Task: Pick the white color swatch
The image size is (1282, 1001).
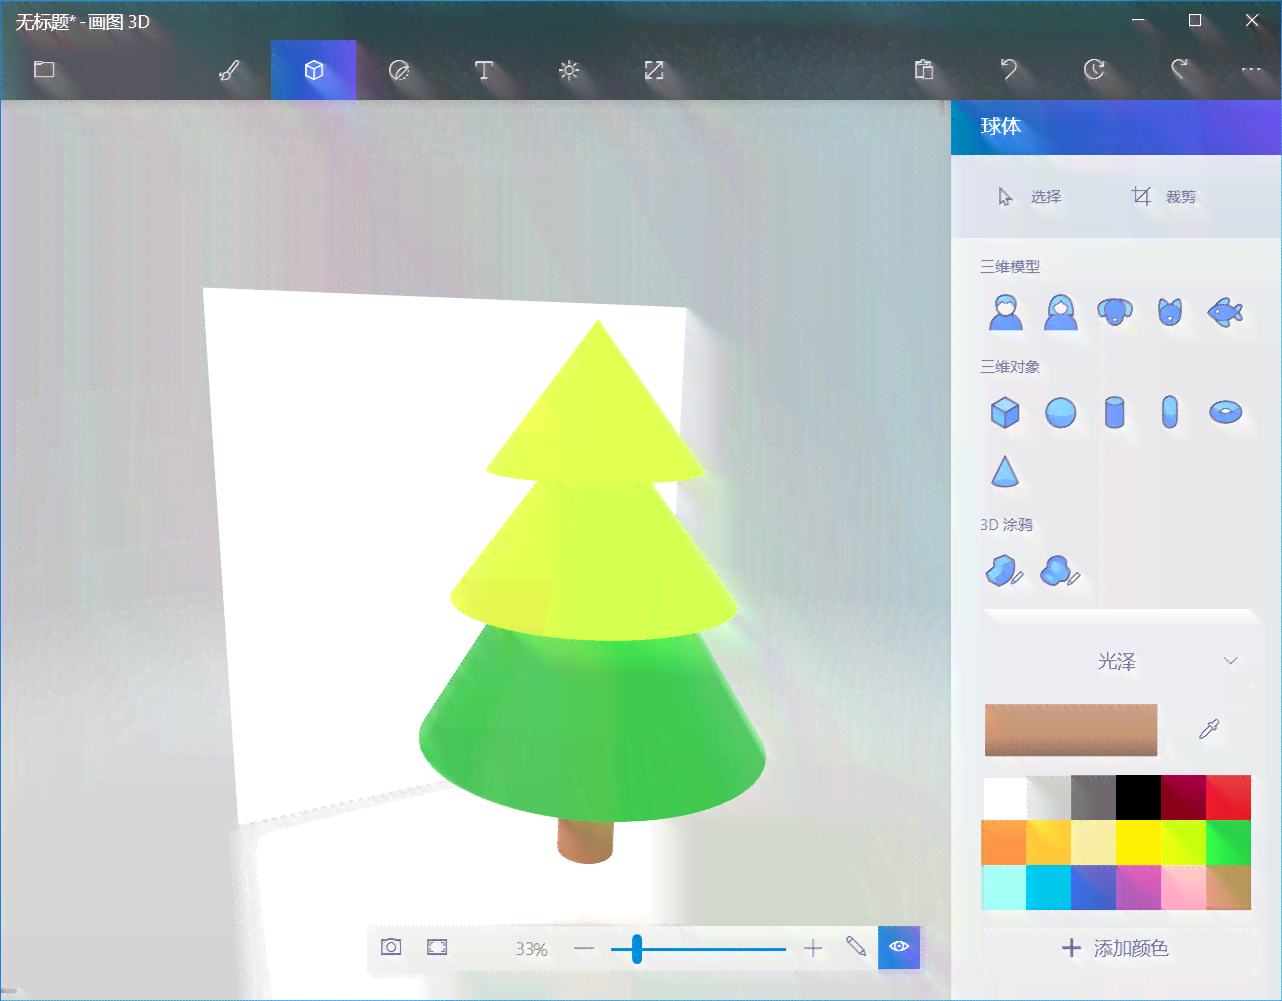Action: (1004, 798)
